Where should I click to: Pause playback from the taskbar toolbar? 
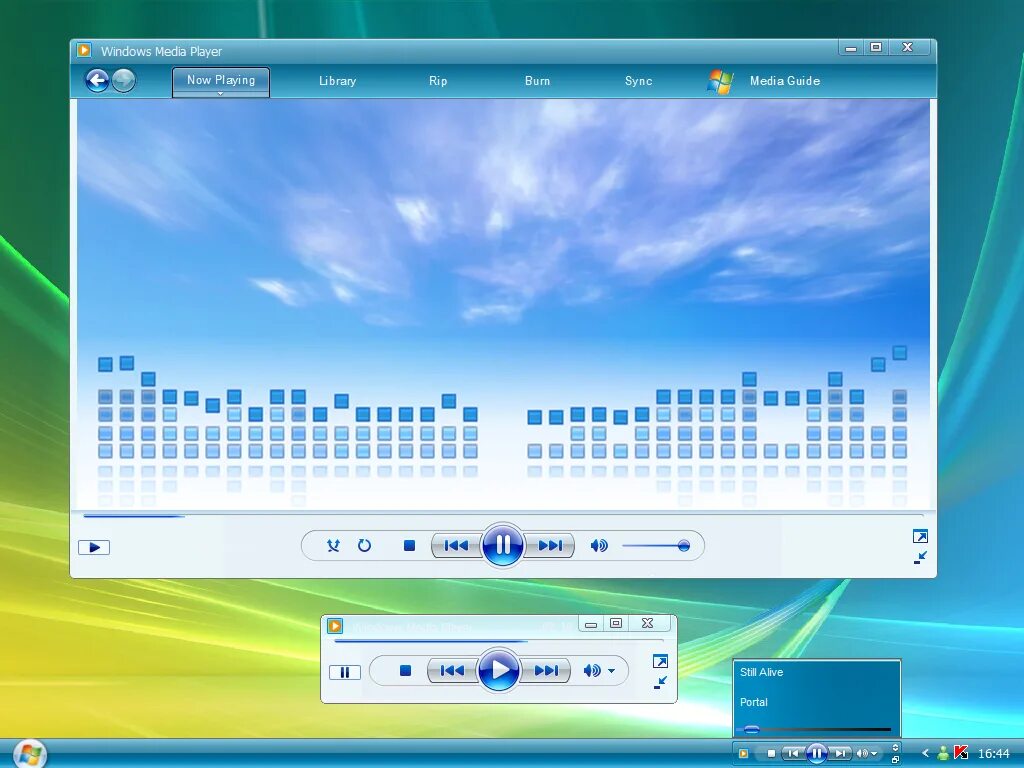tap(817, 753)
